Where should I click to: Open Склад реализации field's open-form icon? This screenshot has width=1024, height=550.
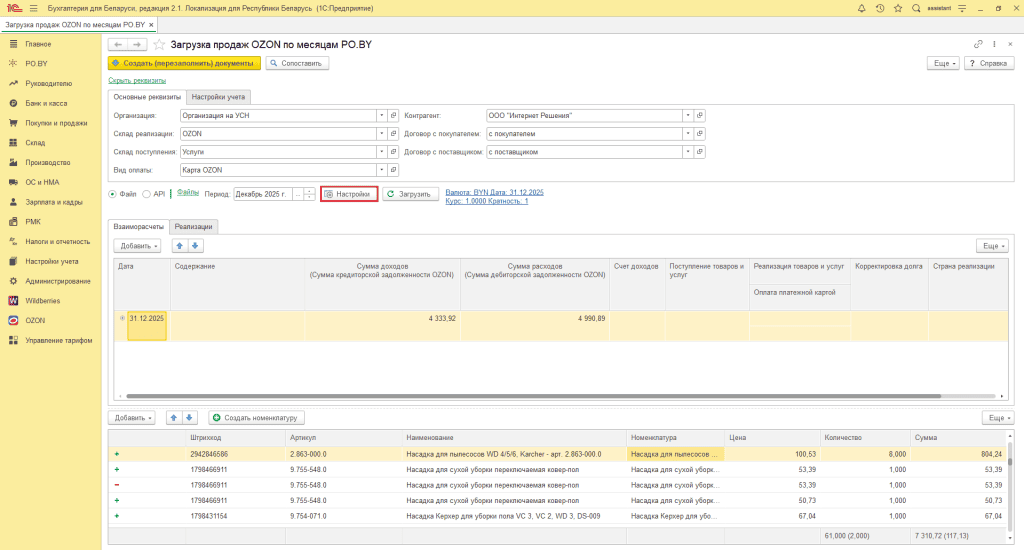(x=393, y=134)
